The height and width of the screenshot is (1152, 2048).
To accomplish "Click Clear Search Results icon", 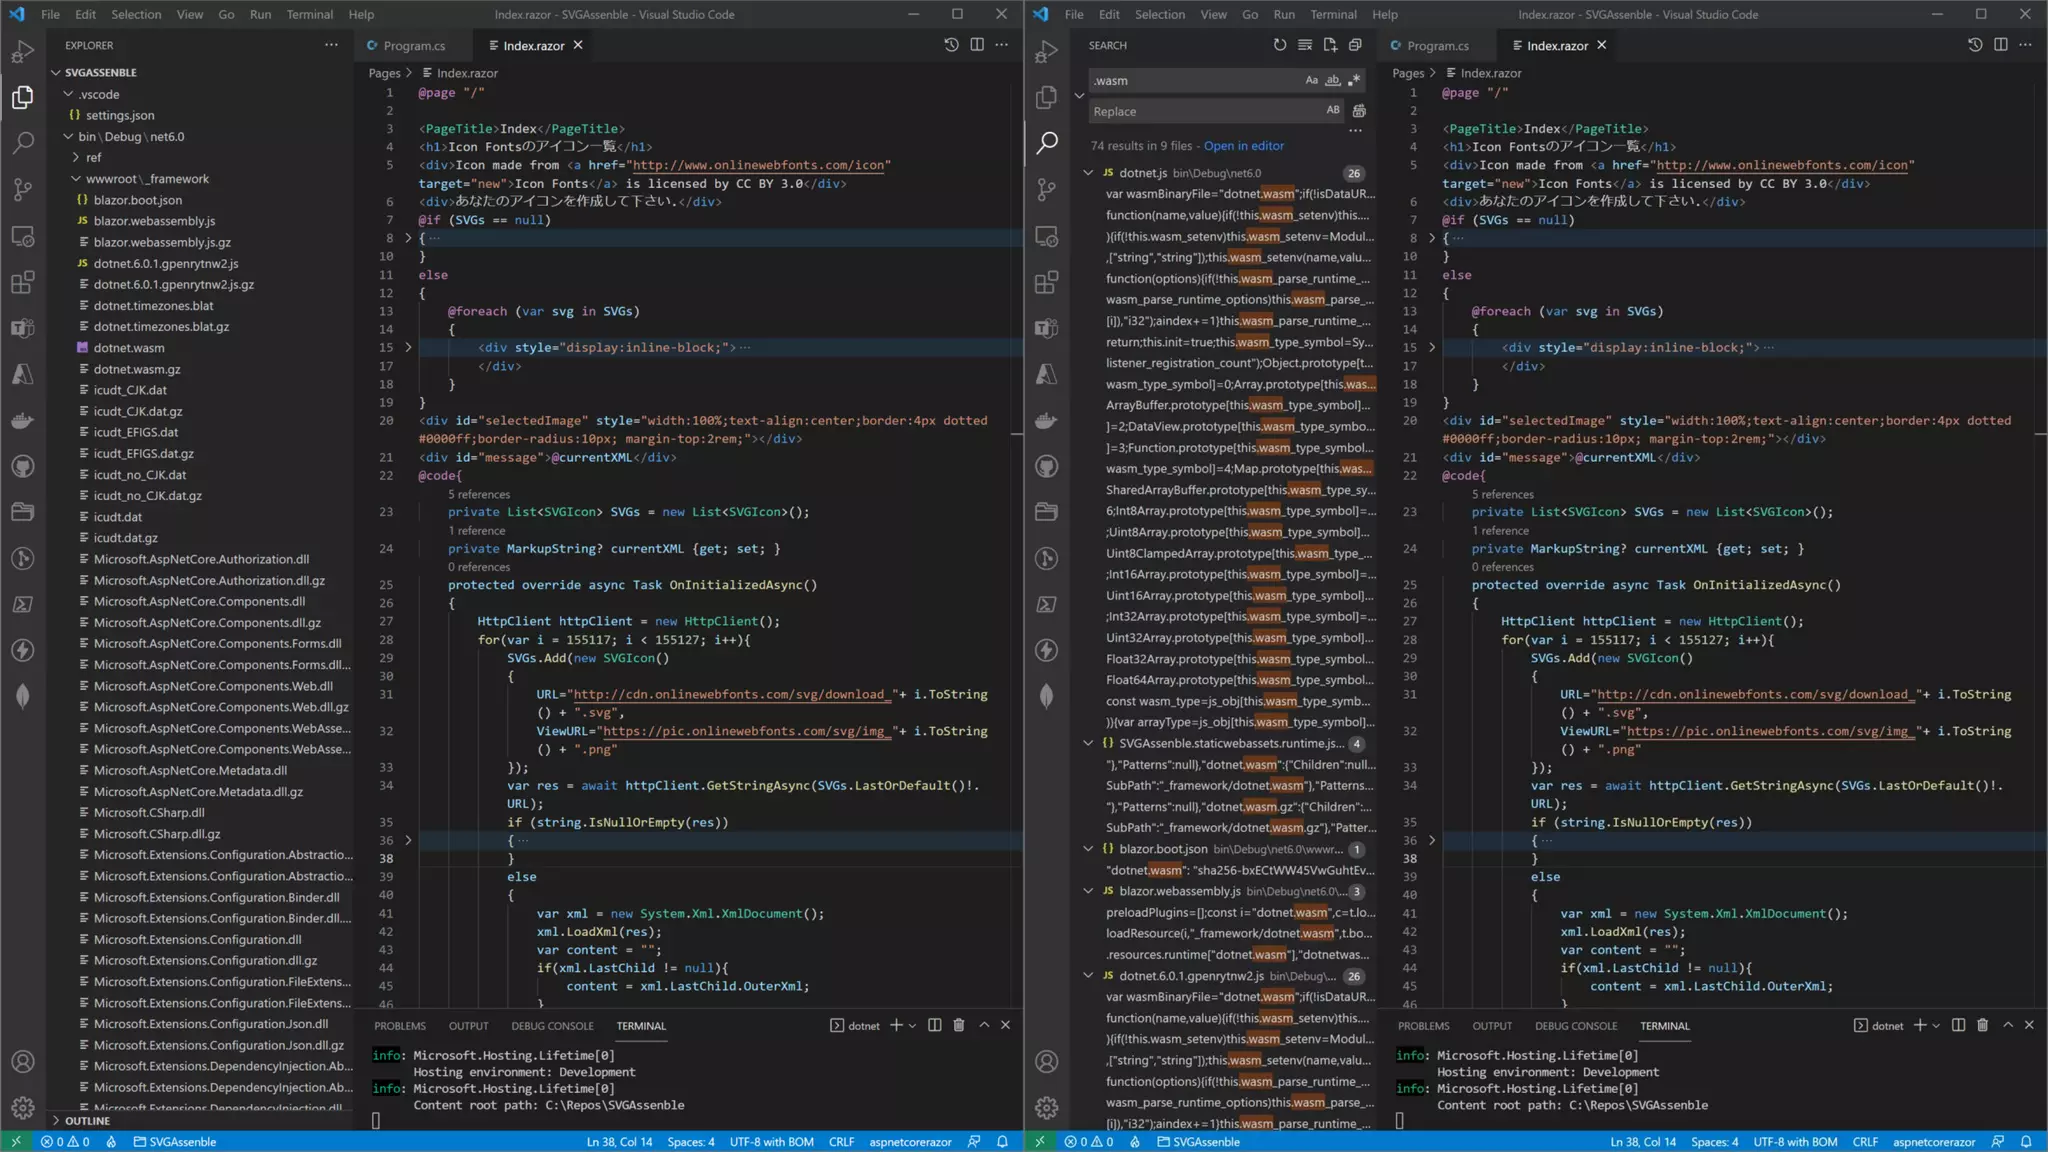I will tap(1305, 45).
